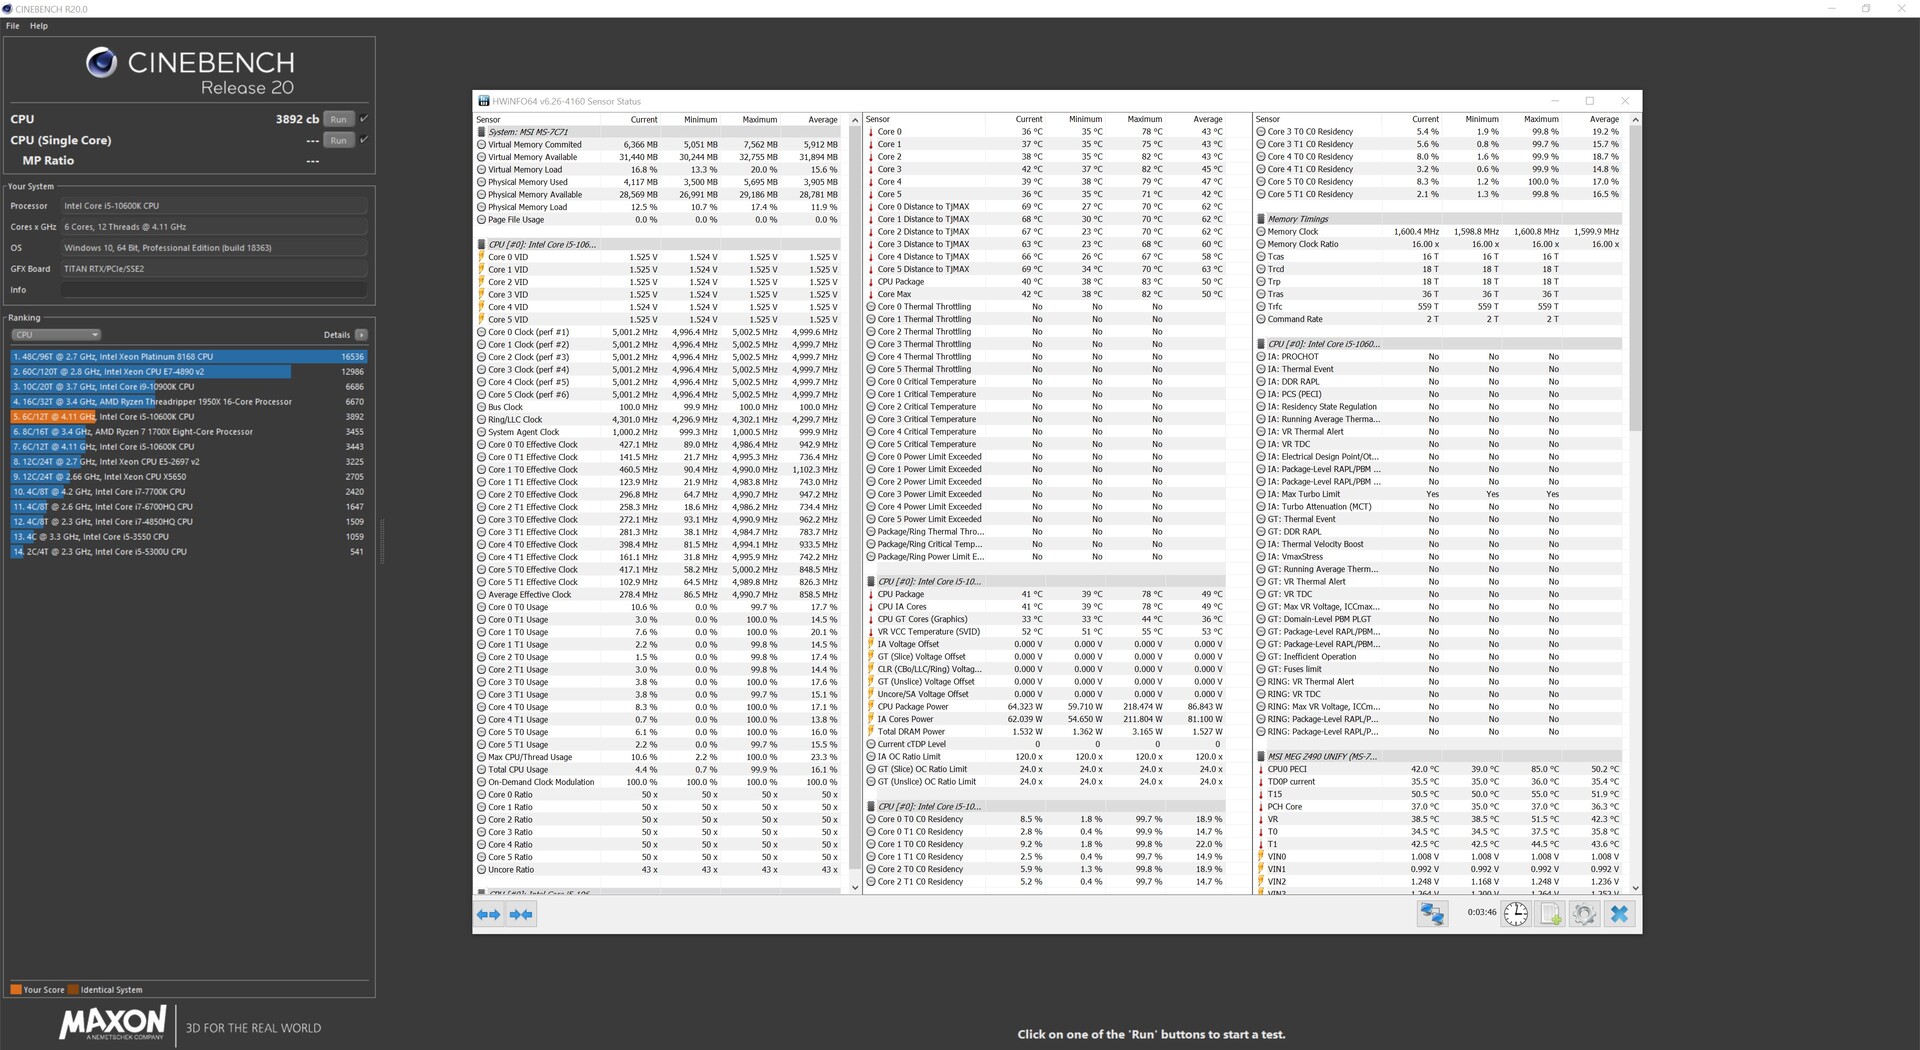
Task: Click the Average column header in right pane
Action: [x=1604, y=120]
